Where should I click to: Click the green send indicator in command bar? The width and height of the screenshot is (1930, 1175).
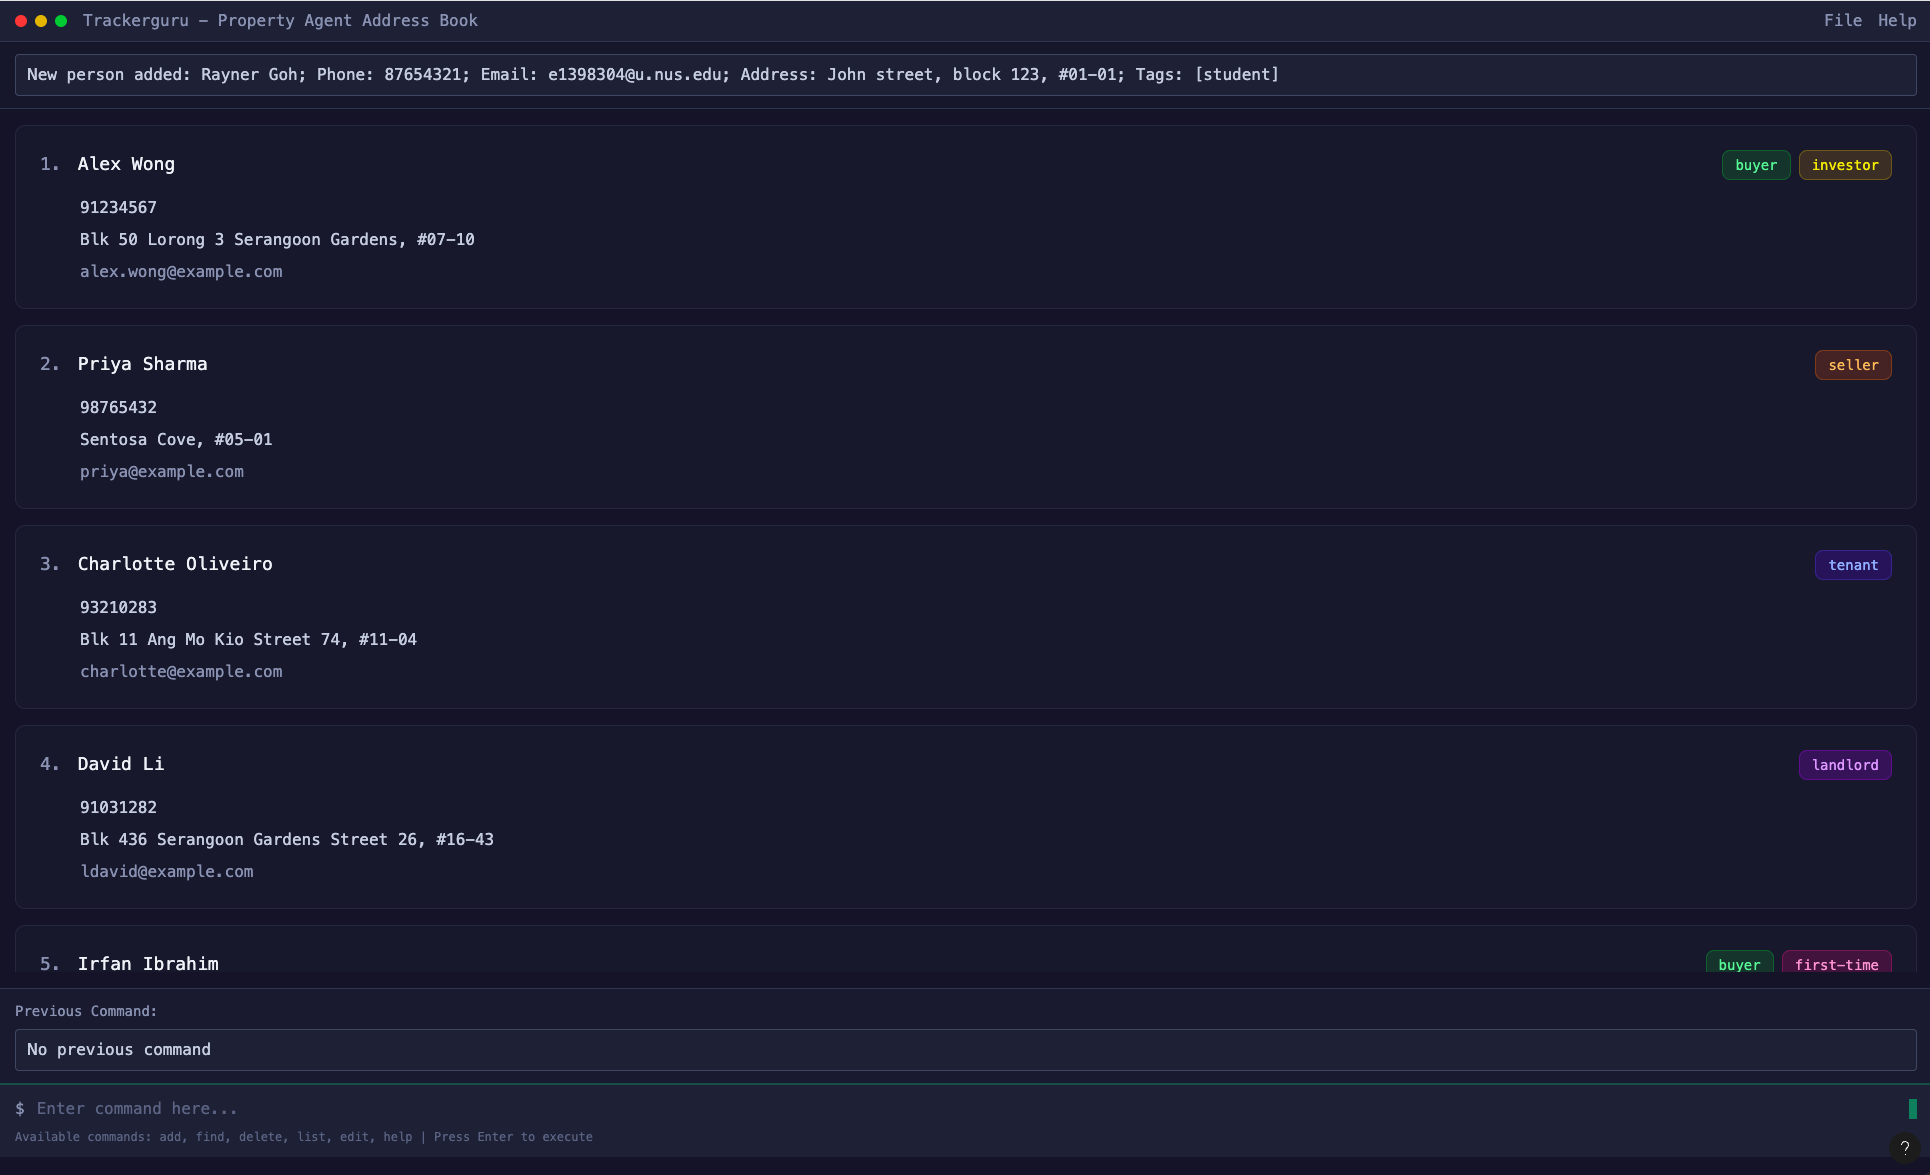pyautogui.click(x=1912, y=1108)
